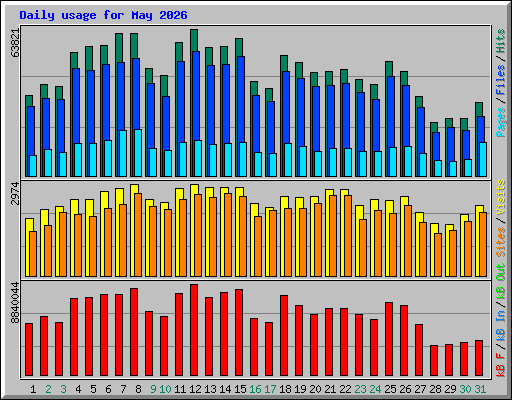This screenshot has height=400, width=512.
Task: Select day 2 on the x-axis
Action: [48, 389]
